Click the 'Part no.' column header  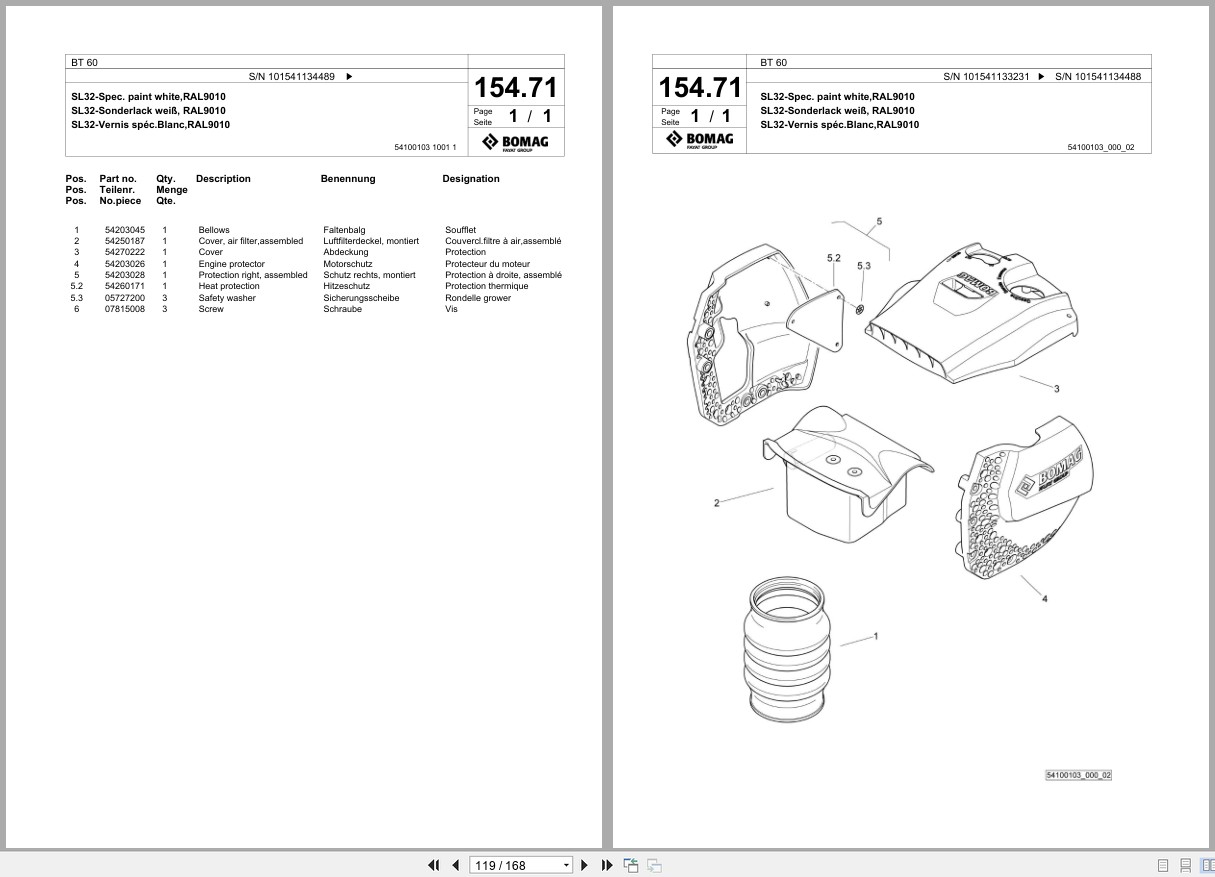coord(118,179)
